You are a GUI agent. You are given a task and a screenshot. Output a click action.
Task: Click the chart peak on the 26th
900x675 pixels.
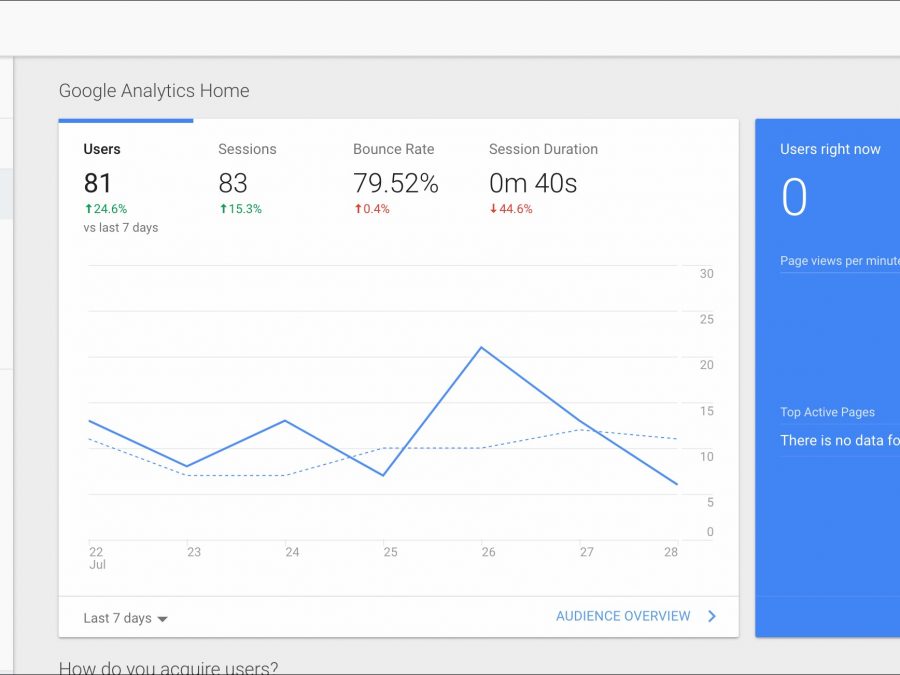[481, 348]
